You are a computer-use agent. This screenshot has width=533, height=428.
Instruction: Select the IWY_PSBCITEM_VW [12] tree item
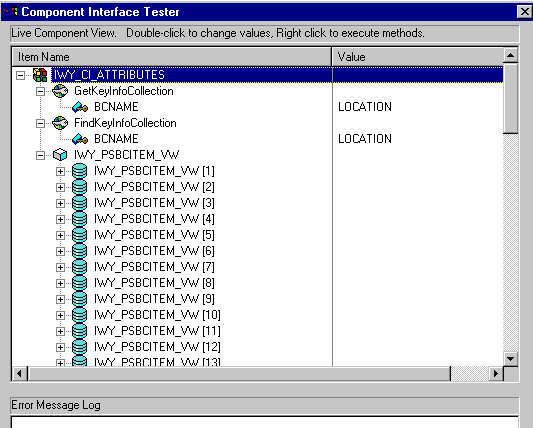pos(157,347)
